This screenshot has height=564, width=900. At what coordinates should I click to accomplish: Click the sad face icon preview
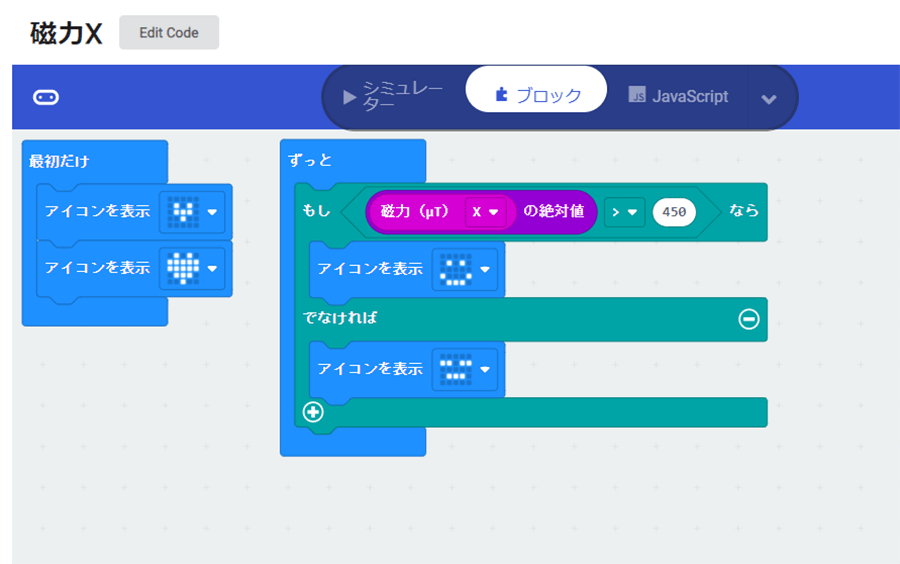(x=456, y=369)
